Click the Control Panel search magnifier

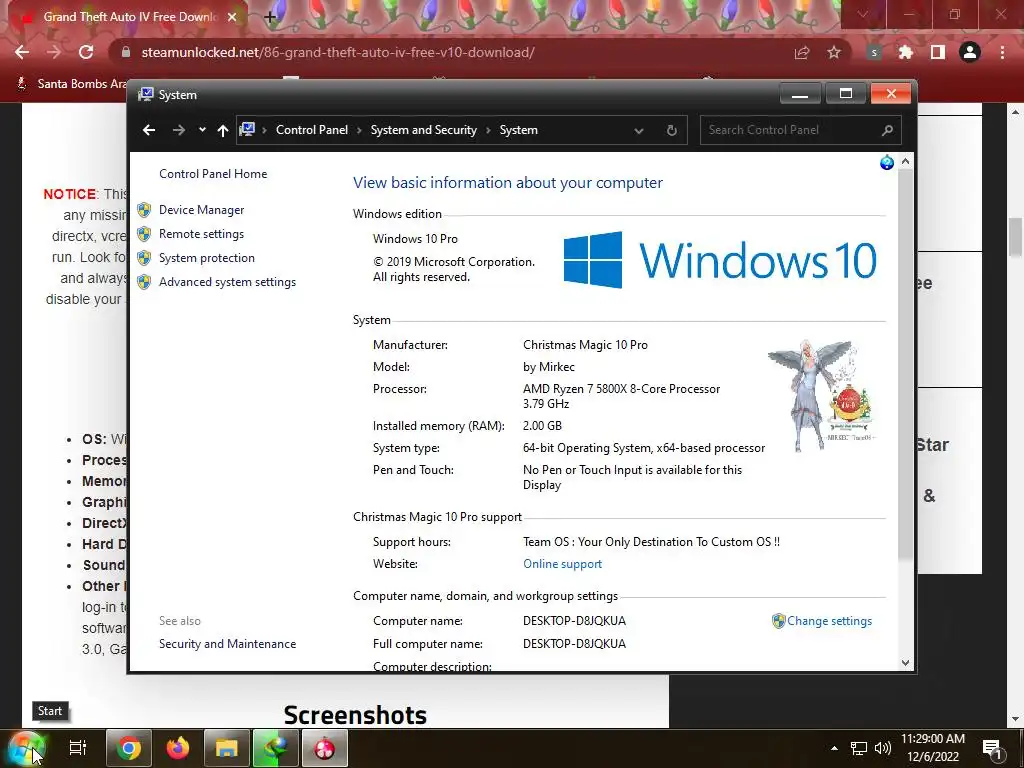coord(887,130)
